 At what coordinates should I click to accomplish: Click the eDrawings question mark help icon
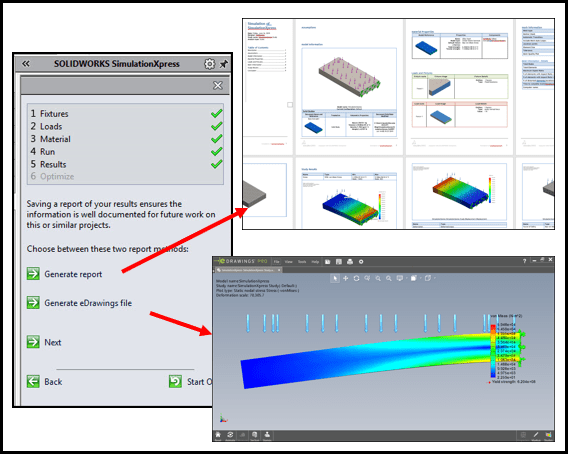click(x=524, y=261)
